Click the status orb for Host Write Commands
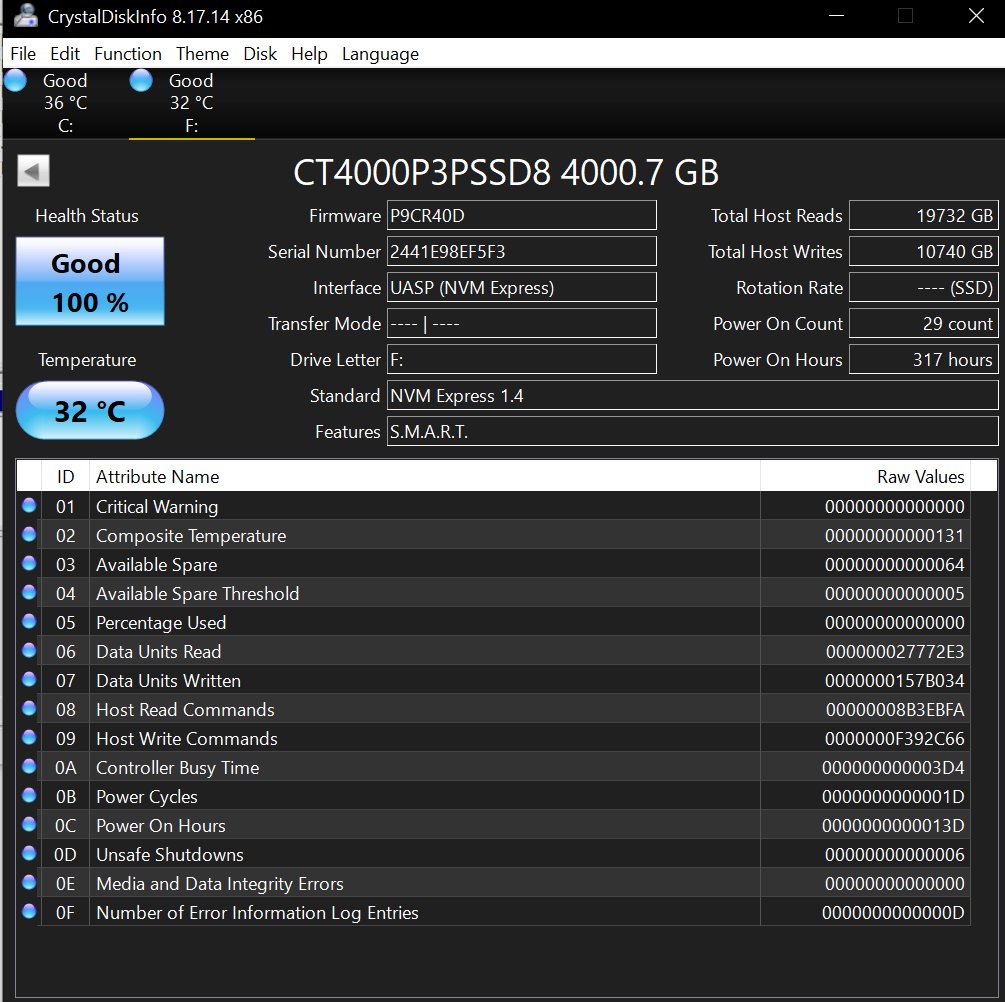The height and width of the screenshot is (1002, 1005). coord(29,737)
